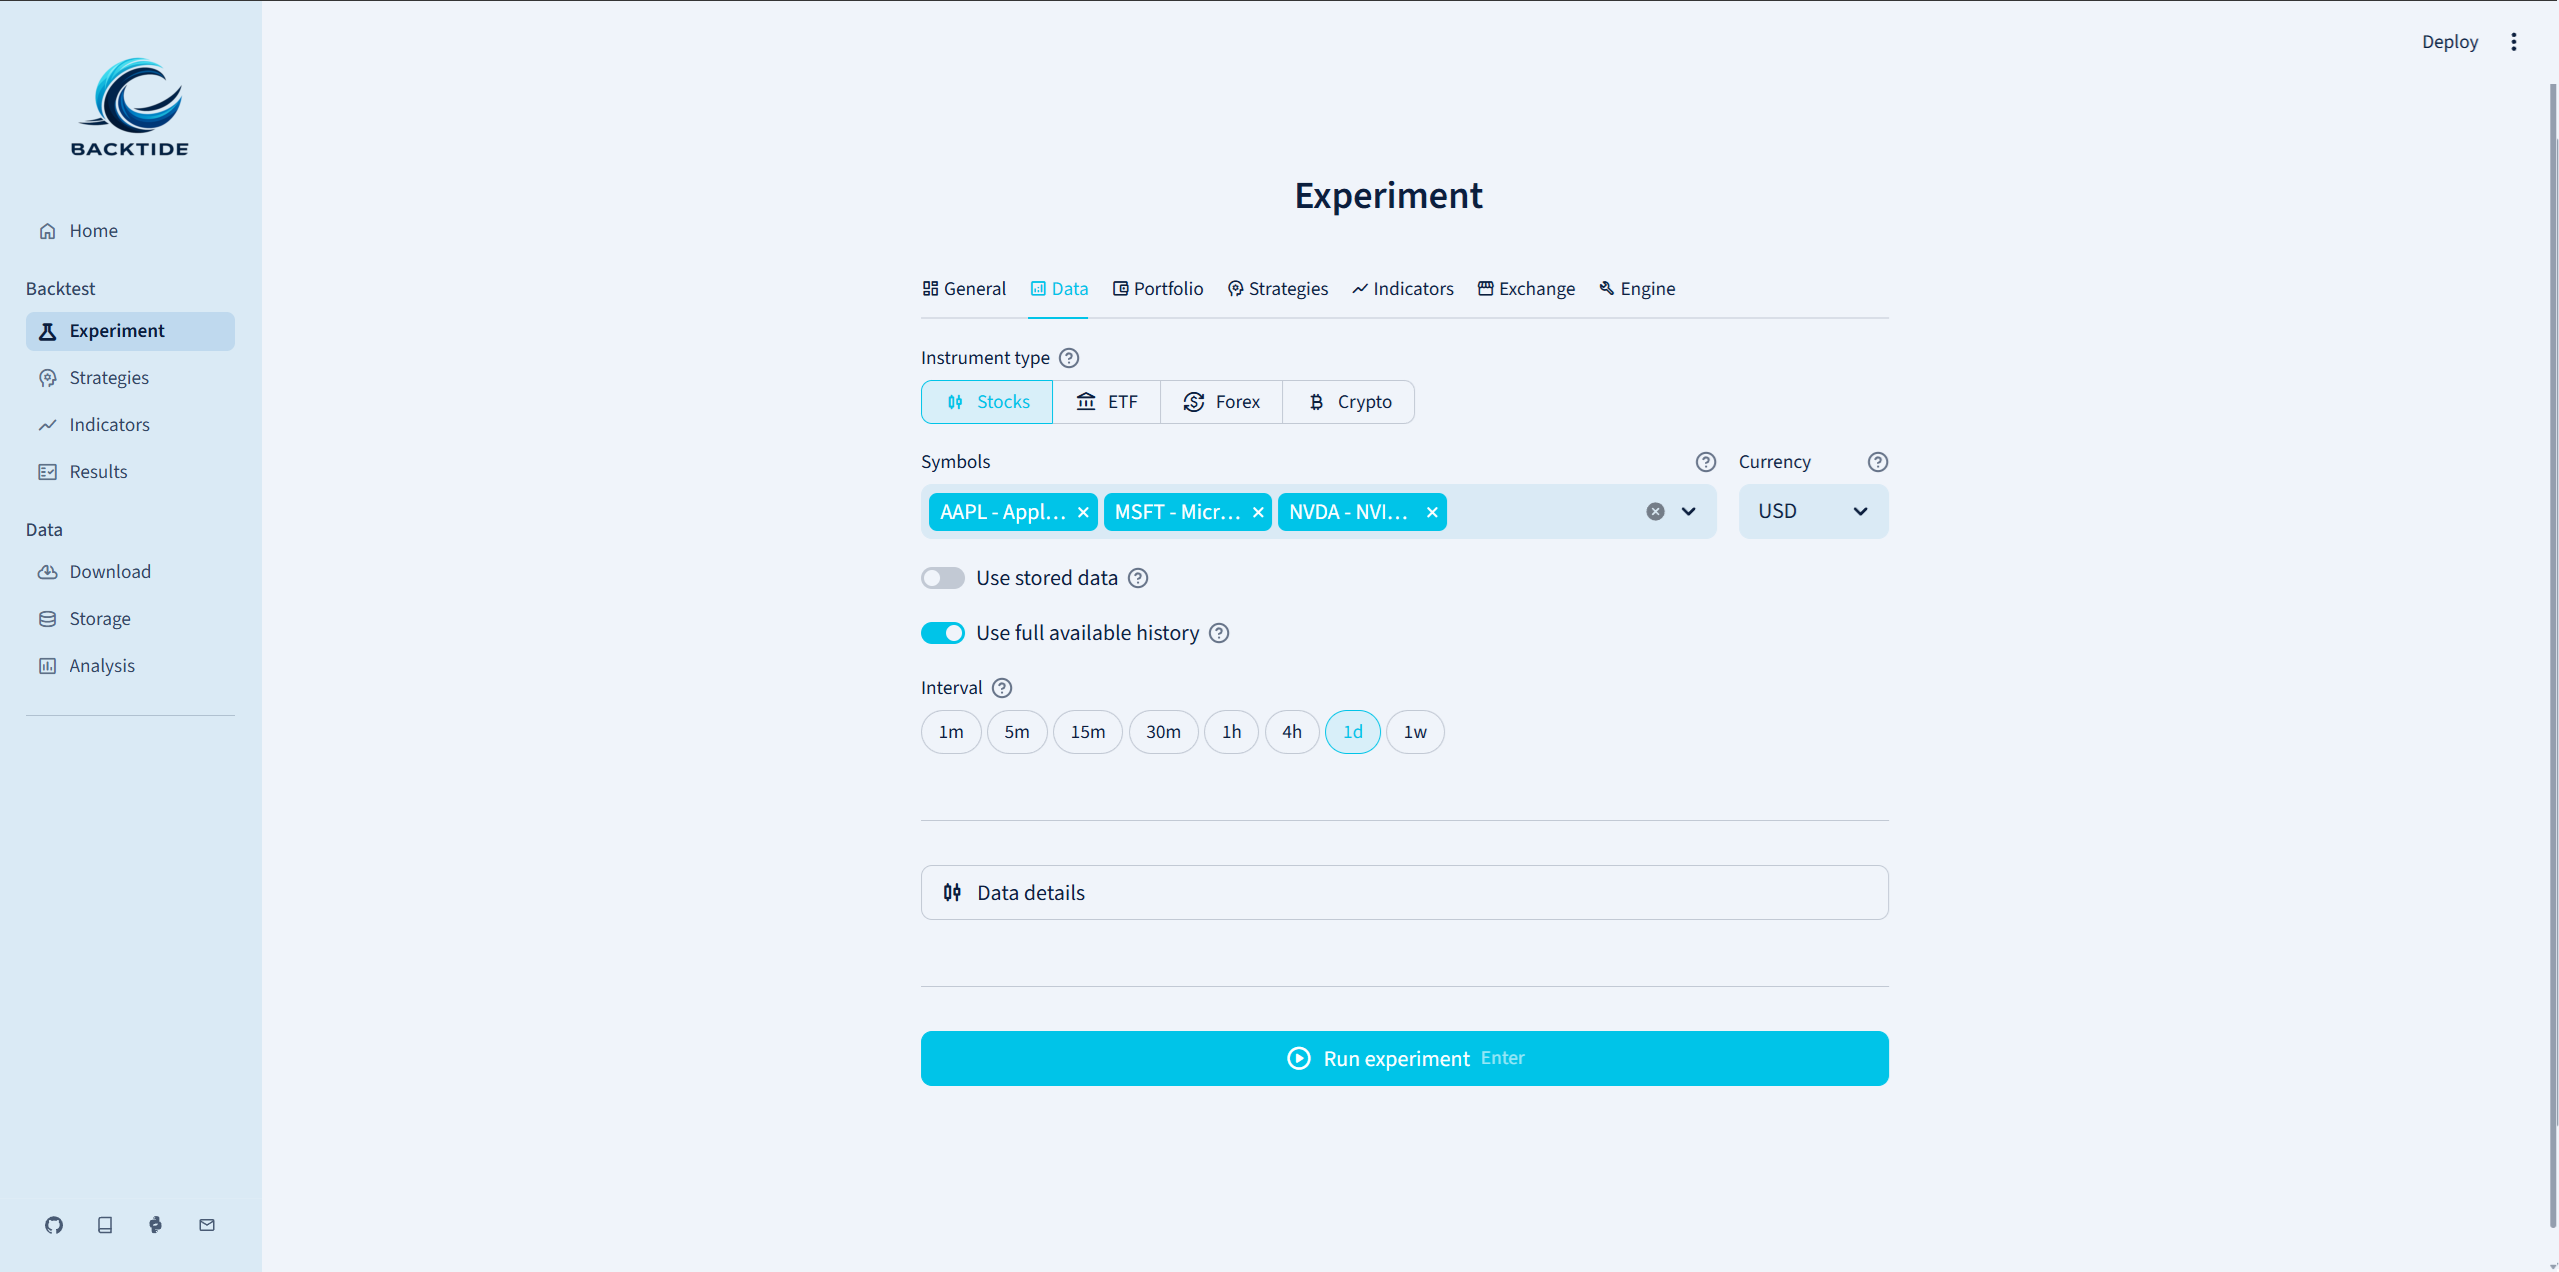The image size is (2559, 1272).
Task: Enable the Use stored data toggle
Action: click(x=943, y=578)
